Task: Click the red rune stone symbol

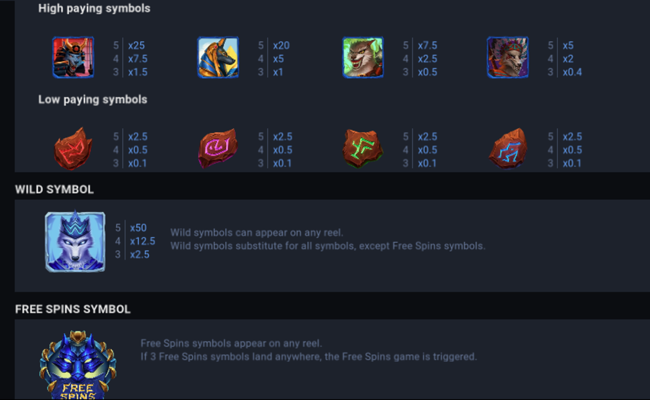Action: point(73,149)
